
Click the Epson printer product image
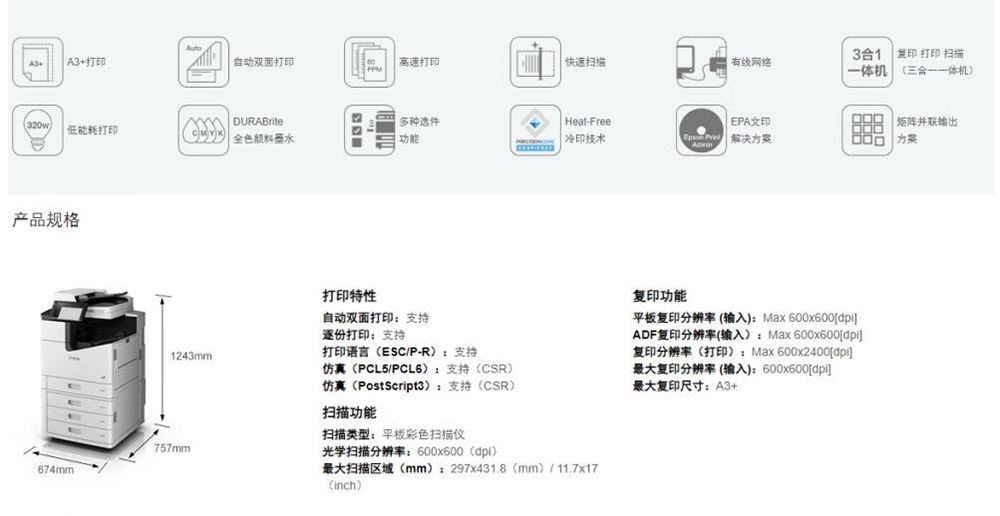click(x=85, y=370)
